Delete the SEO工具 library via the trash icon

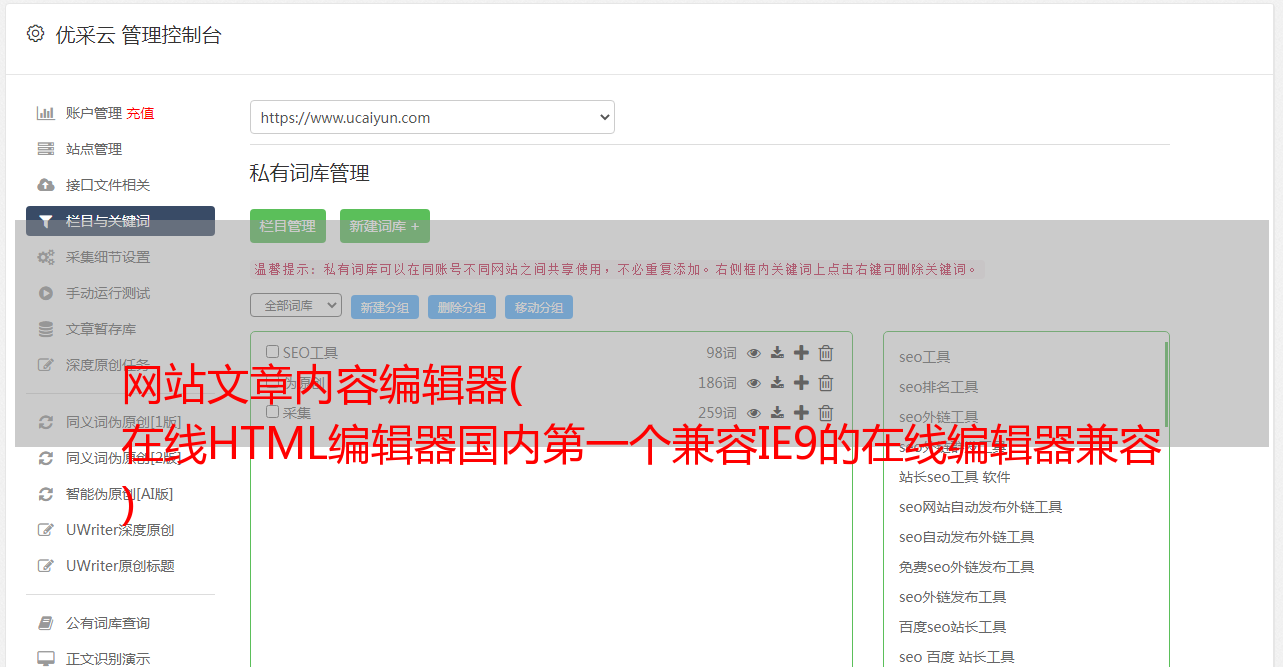point(826,353)
